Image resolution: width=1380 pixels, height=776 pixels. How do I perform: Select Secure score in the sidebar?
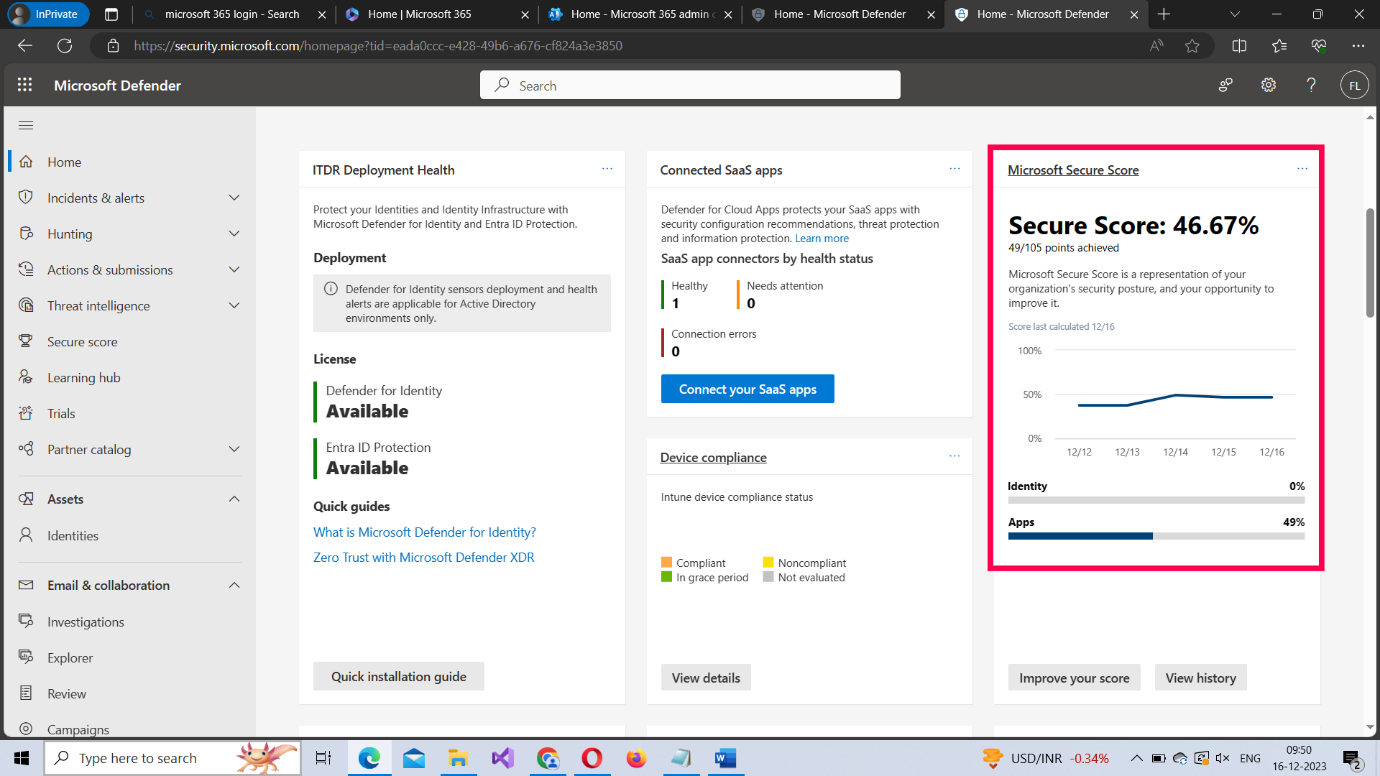82,341
